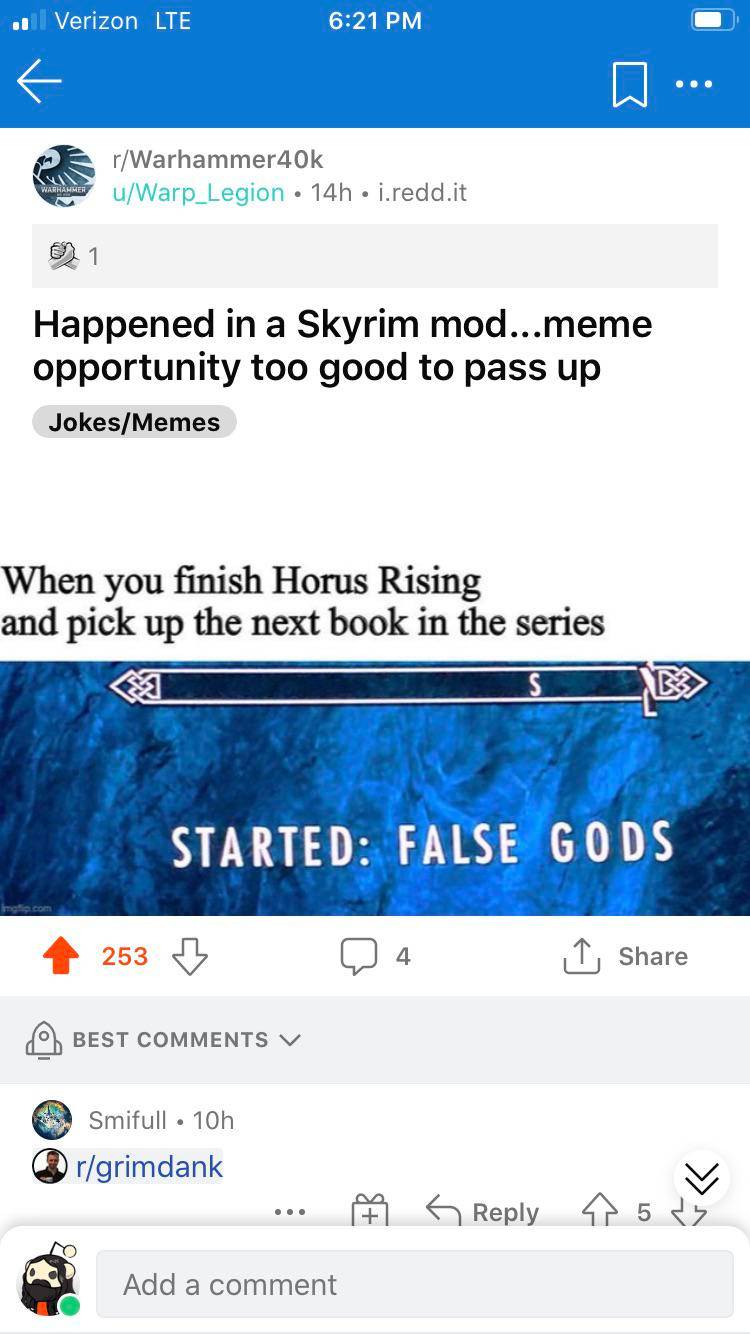This screenshot has width=750, height=1334.
Task: Open the r/Warhammer40k subreddit avatar
Action: point(64,176)
